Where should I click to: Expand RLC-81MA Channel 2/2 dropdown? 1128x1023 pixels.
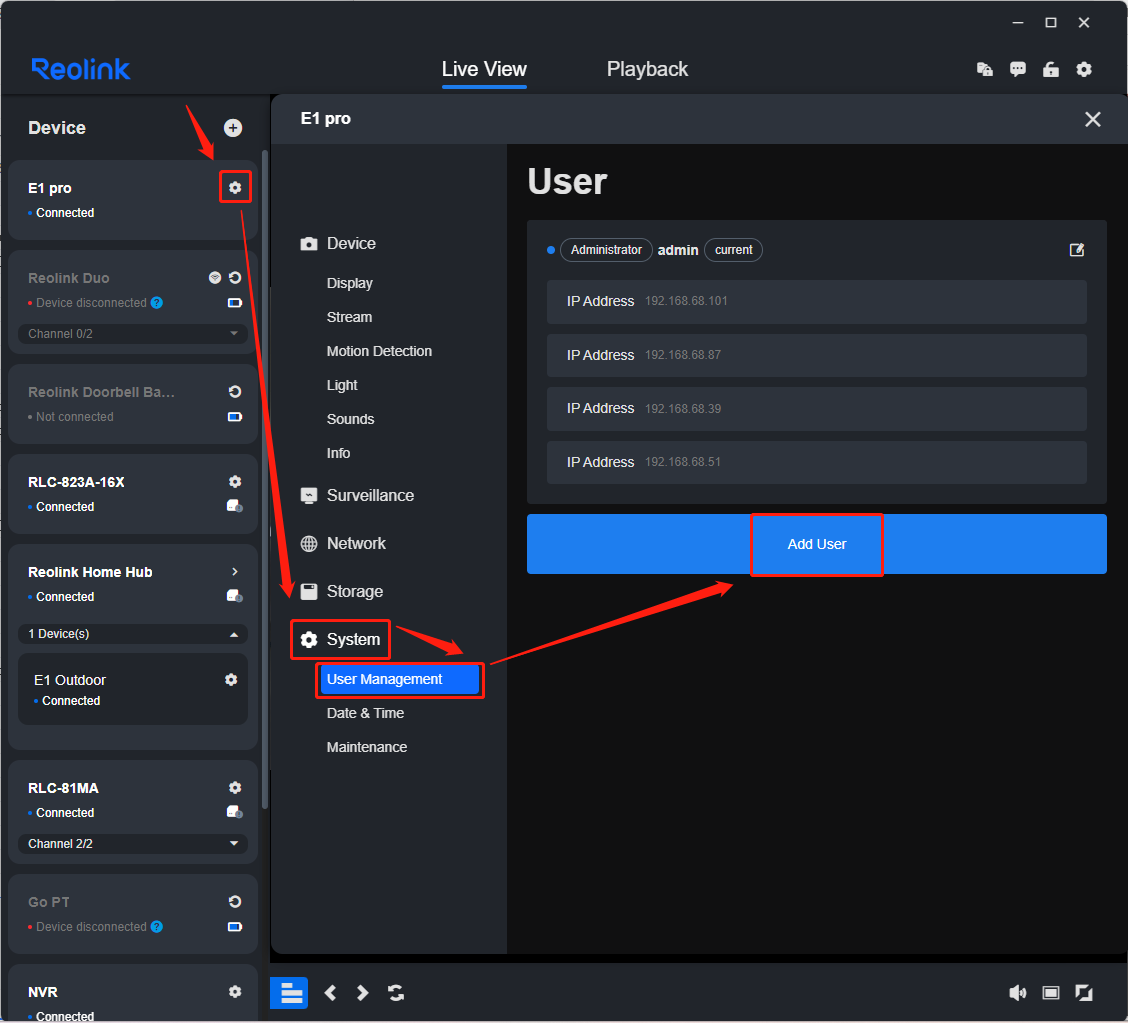133,844
